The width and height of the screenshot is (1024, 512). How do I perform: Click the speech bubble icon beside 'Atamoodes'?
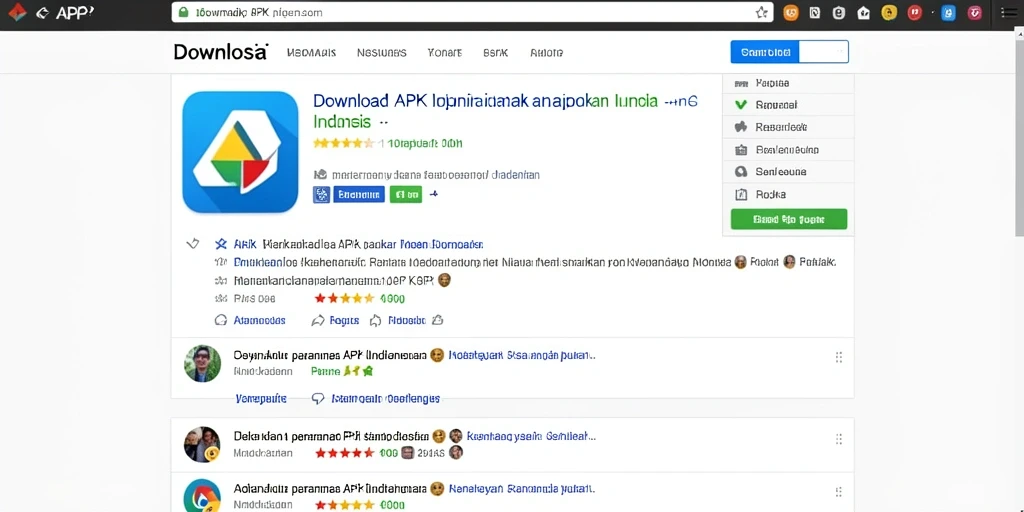click(x=220, y=321)
